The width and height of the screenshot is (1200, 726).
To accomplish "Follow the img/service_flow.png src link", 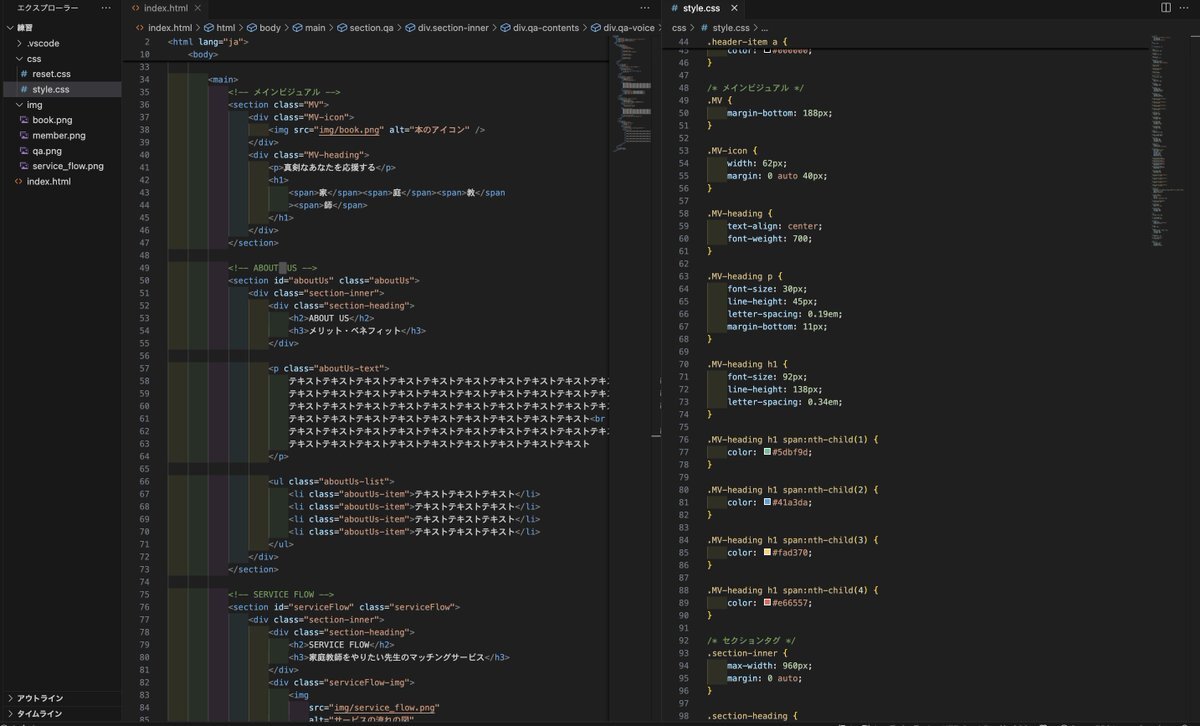I will pyautogui.click(x=386, y=708).
